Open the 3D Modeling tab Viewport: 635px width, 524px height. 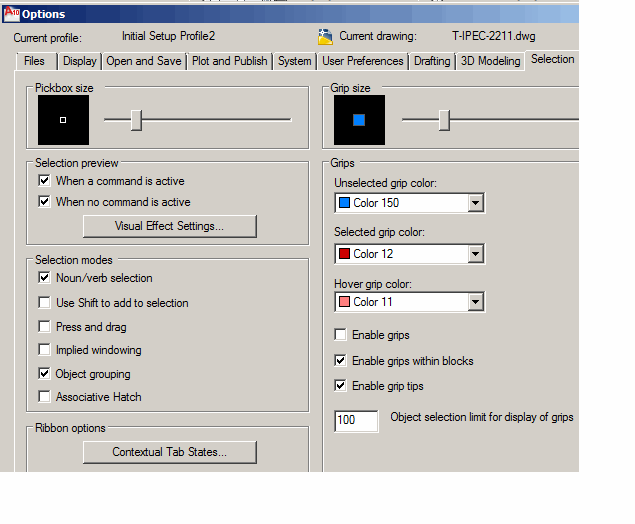pyautogui.click(x=490, y=61)
